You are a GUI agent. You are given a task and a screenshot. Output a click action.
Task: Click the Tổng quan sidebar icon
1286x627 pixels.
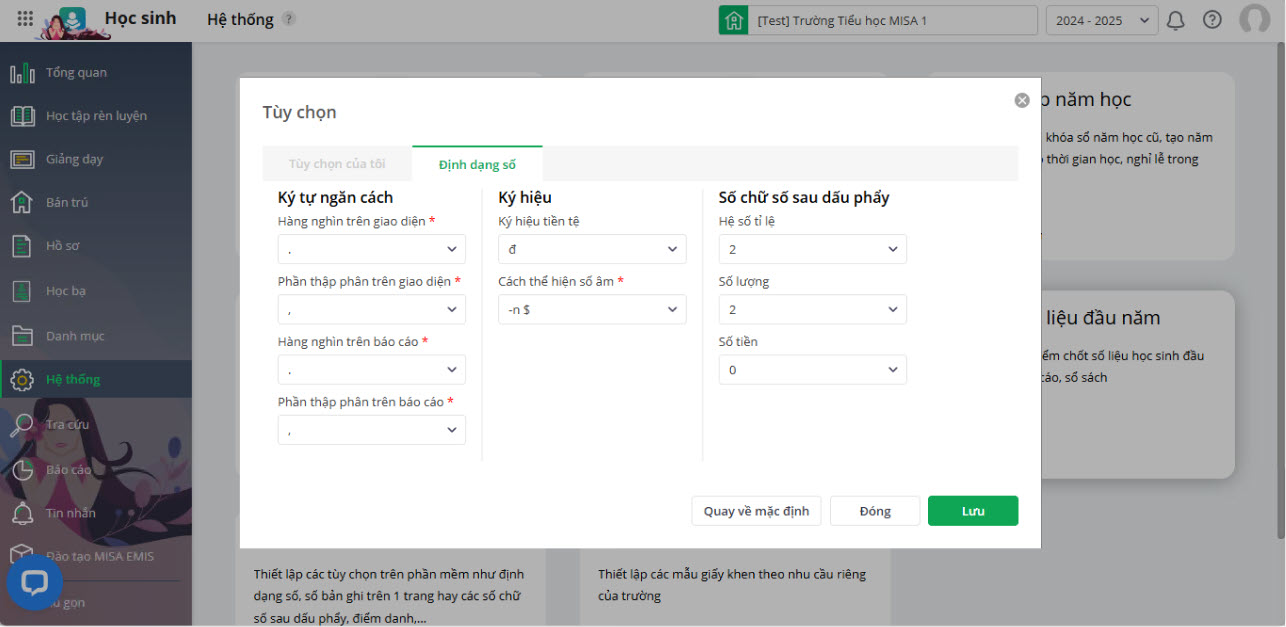click(x=22, y=73)
